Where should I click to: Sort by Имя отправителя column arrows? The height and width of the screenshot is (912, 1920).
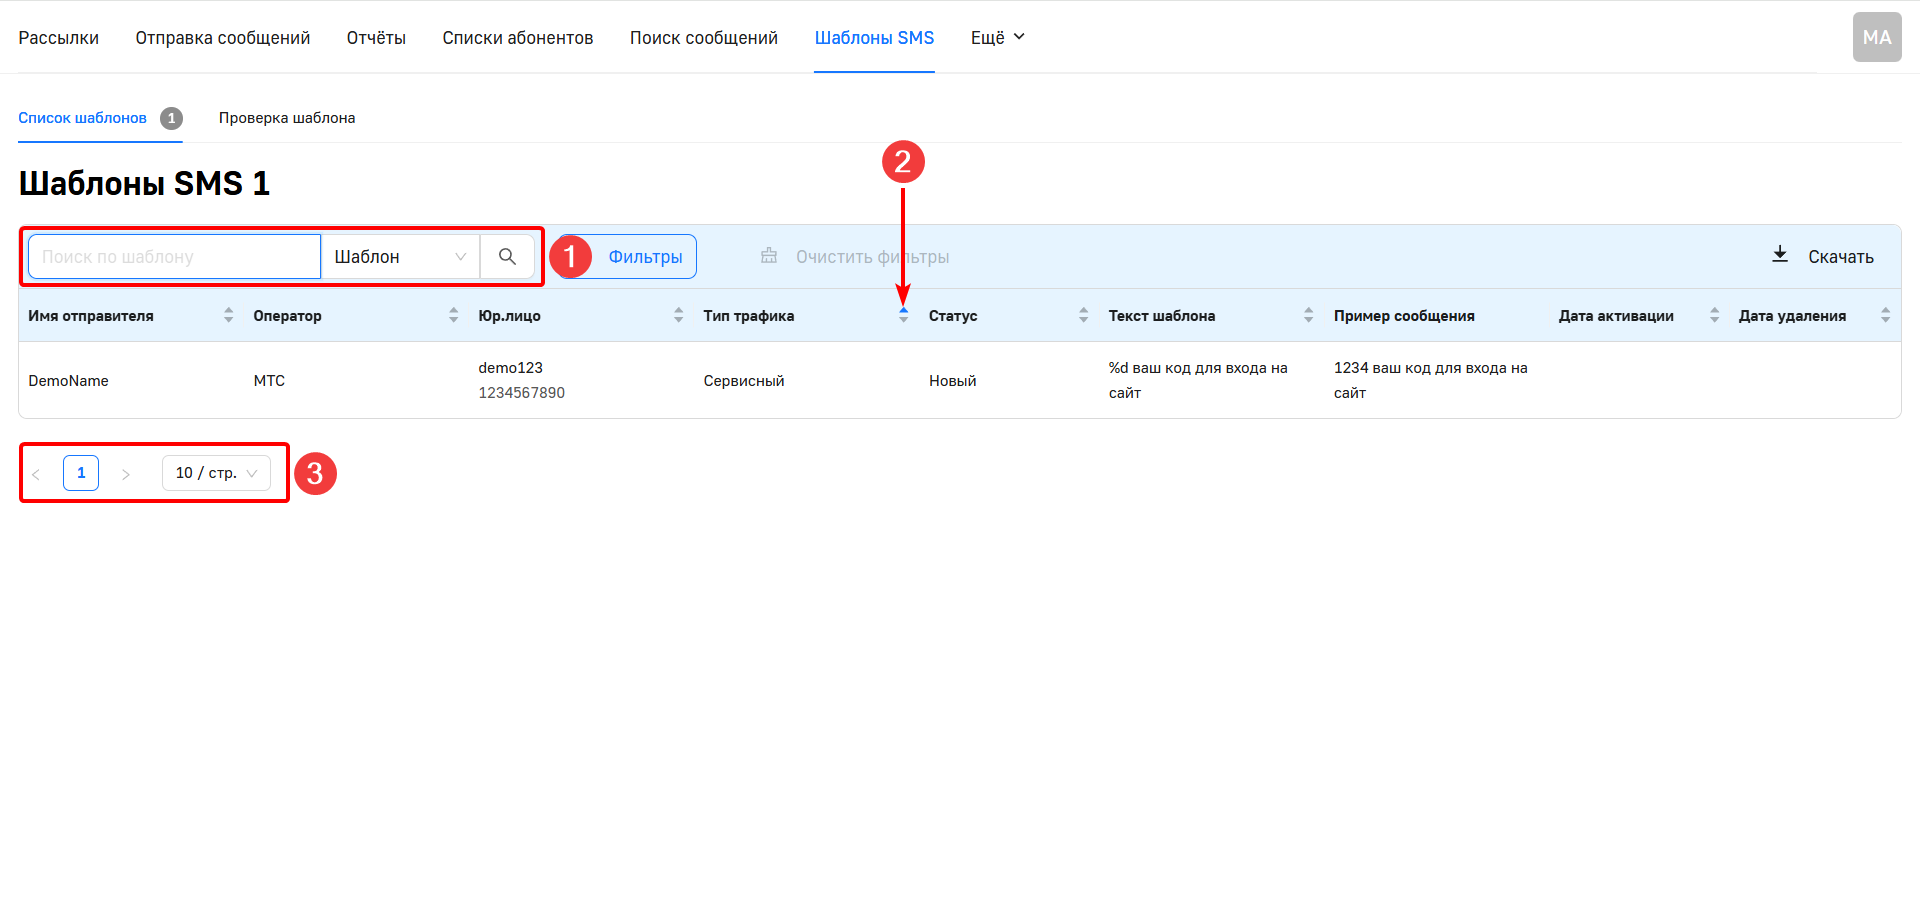(x=229, y=316)
